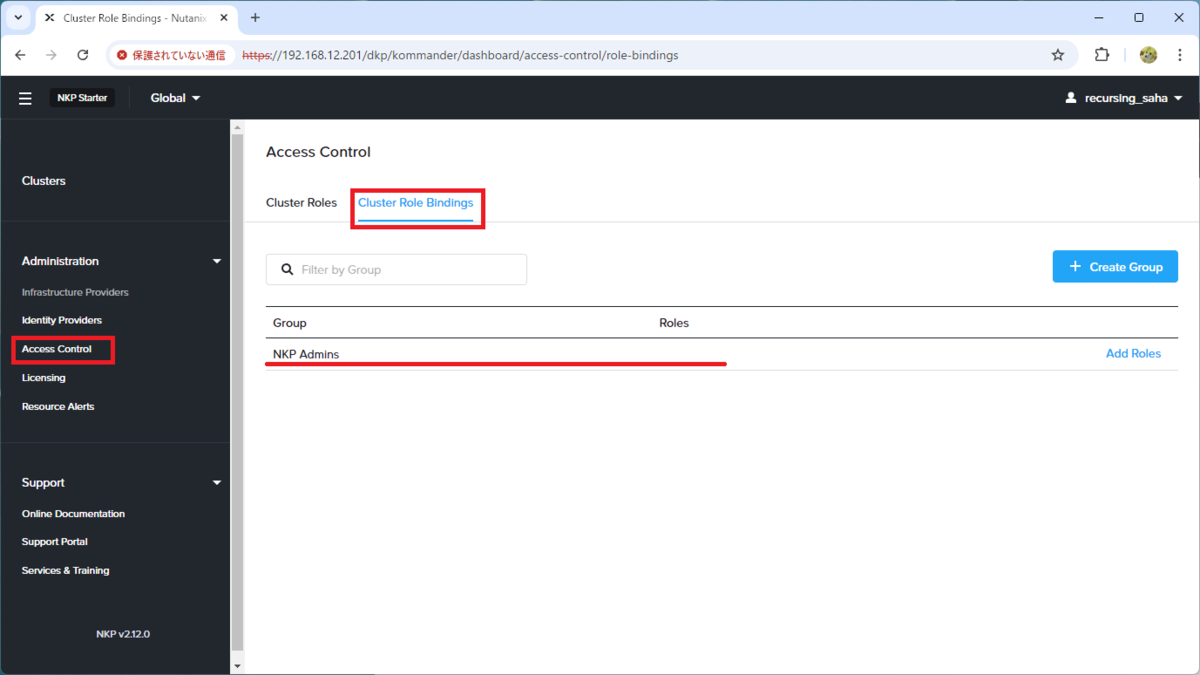Screen dimensions: 1200x675
Task: Open Clusters in the sidebar
Action: pos(44,181)
